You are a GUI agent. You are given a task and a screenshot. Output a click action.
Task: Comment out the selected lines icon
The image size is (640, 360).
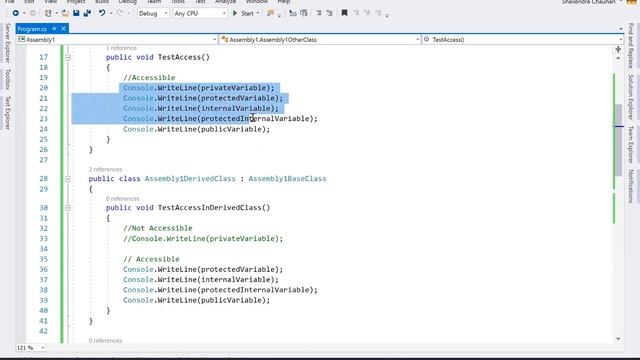319,13
